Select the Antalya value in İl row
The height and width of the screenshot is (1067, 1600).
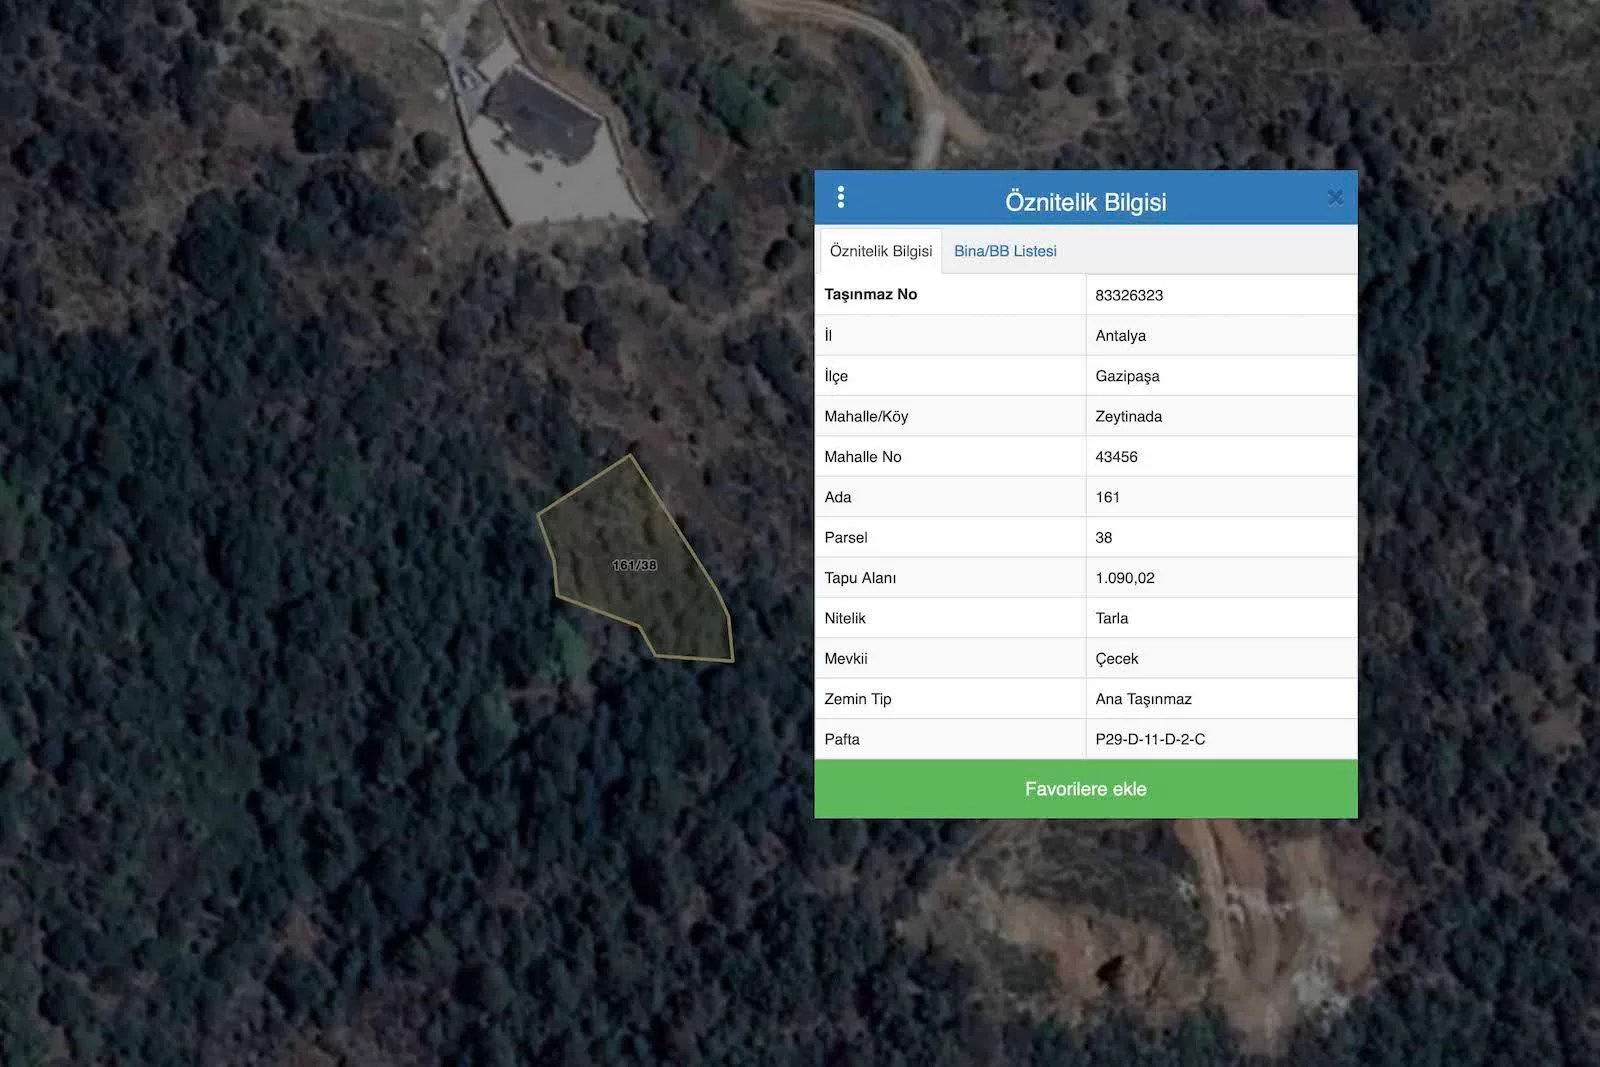(x=1120, y=336)
